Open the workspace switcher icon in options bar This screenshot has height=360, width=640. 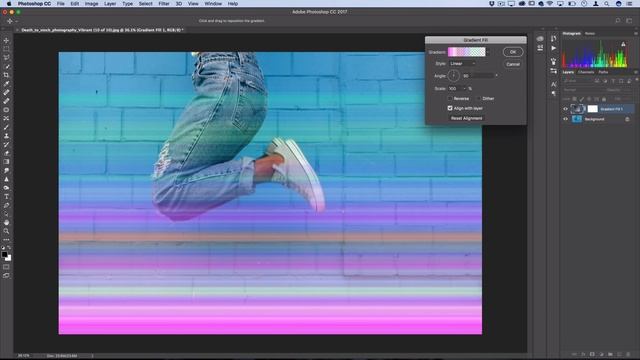pyautogui.click(x=629, y=20)
